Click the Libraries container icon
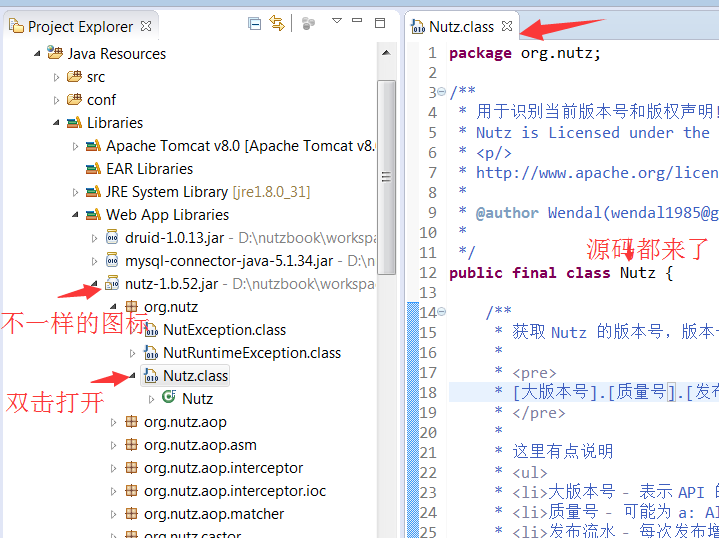This screenshot has height=538, width=719. [x=74, y=122]
